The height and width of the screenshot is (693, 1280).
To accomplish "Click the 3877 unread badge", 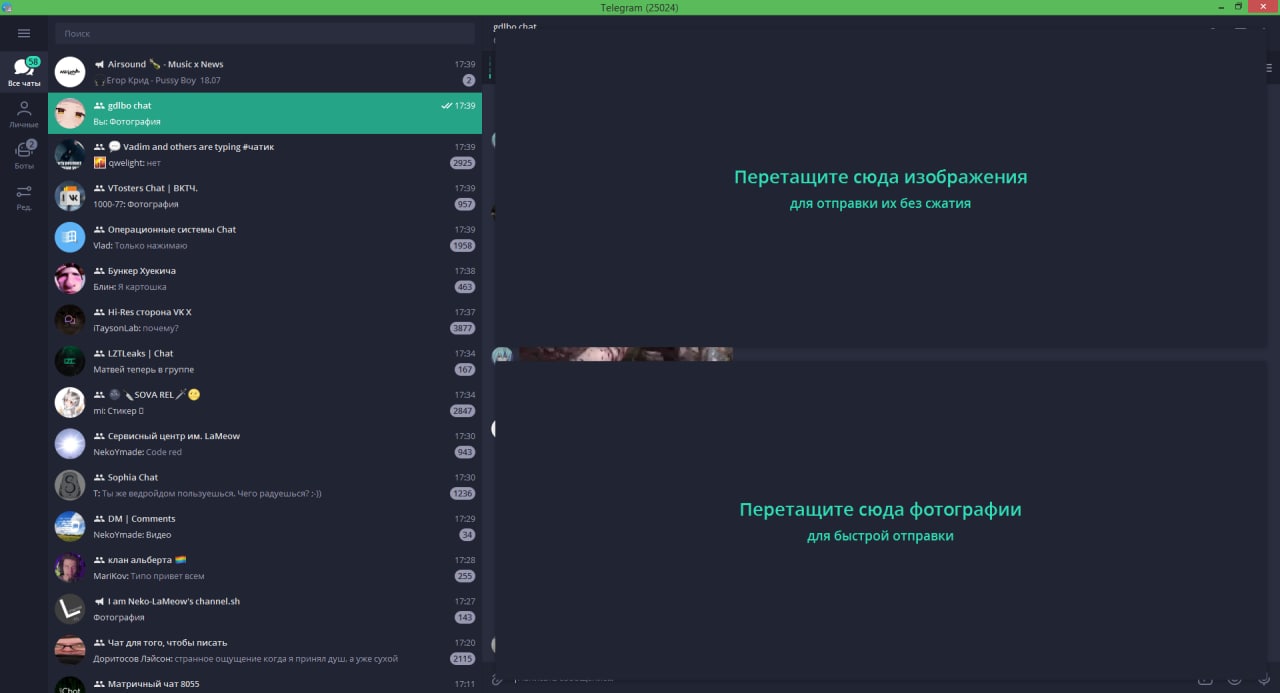I will (462, 328).
